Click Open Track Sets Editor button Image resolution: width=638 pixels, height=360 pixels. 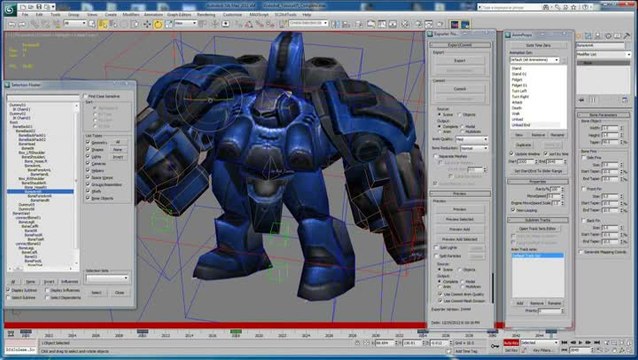tap(537, 229)
